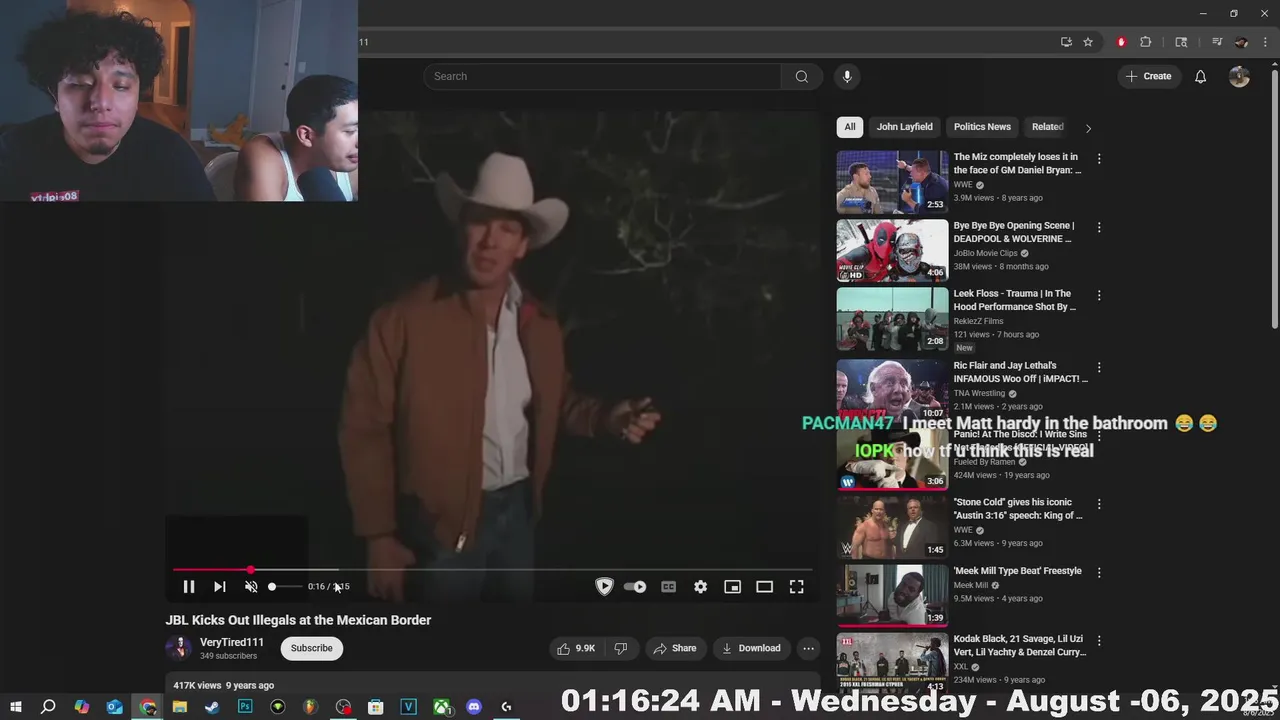The height and width of the screenshot is (720, 1280).
Task: Switch to theater mode
Action: point(765,587)
